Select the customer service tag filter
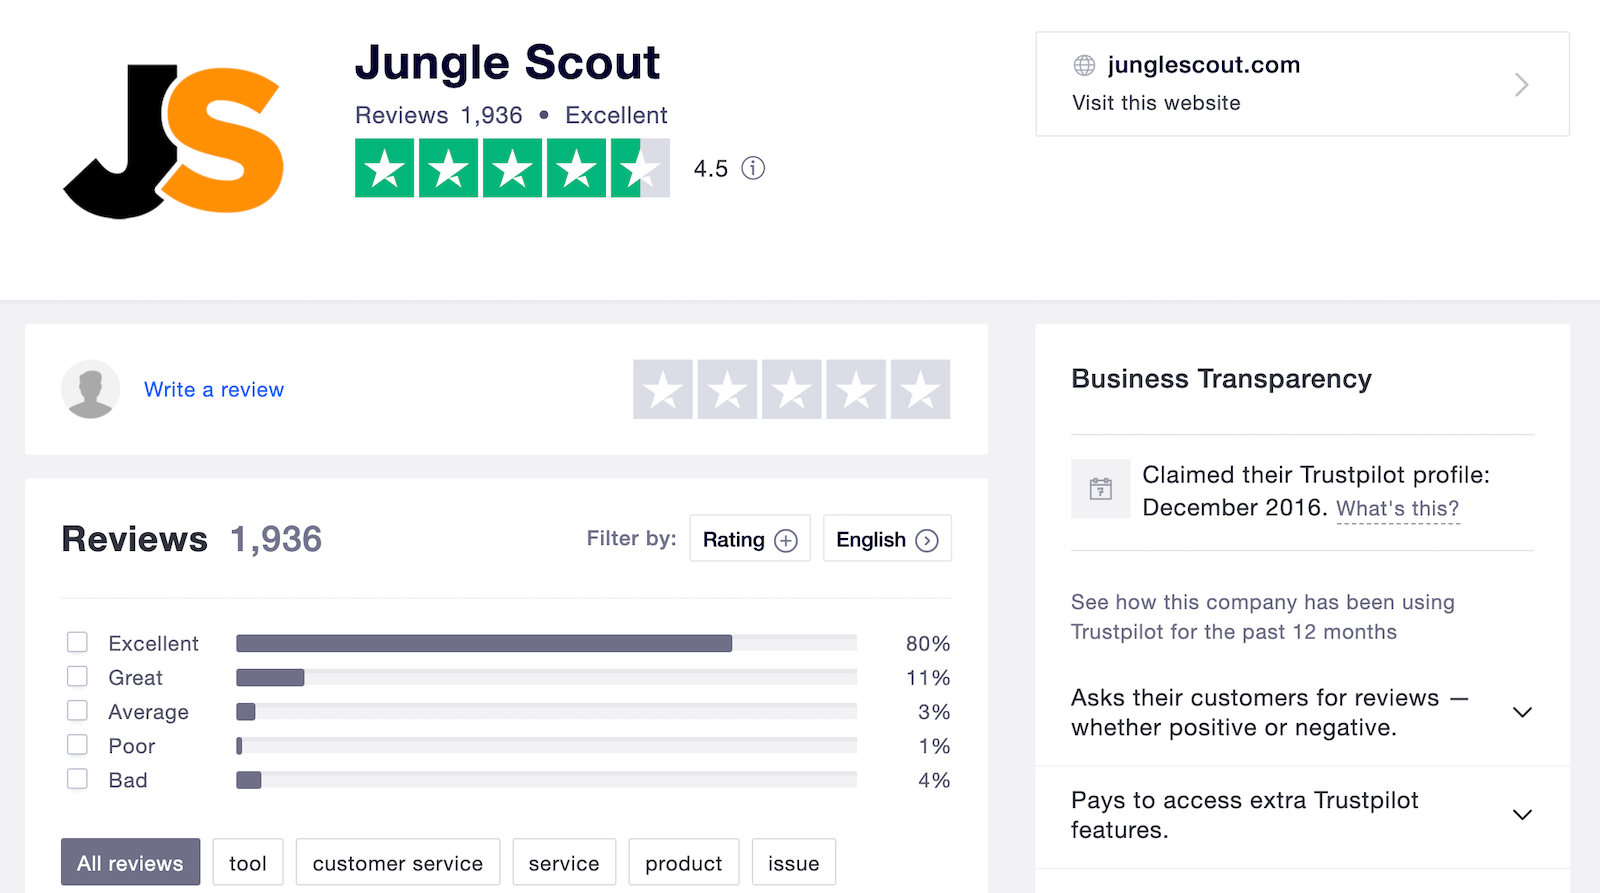Image resolution: width=1600 pixels, height=893 pixels. point(398,862)
